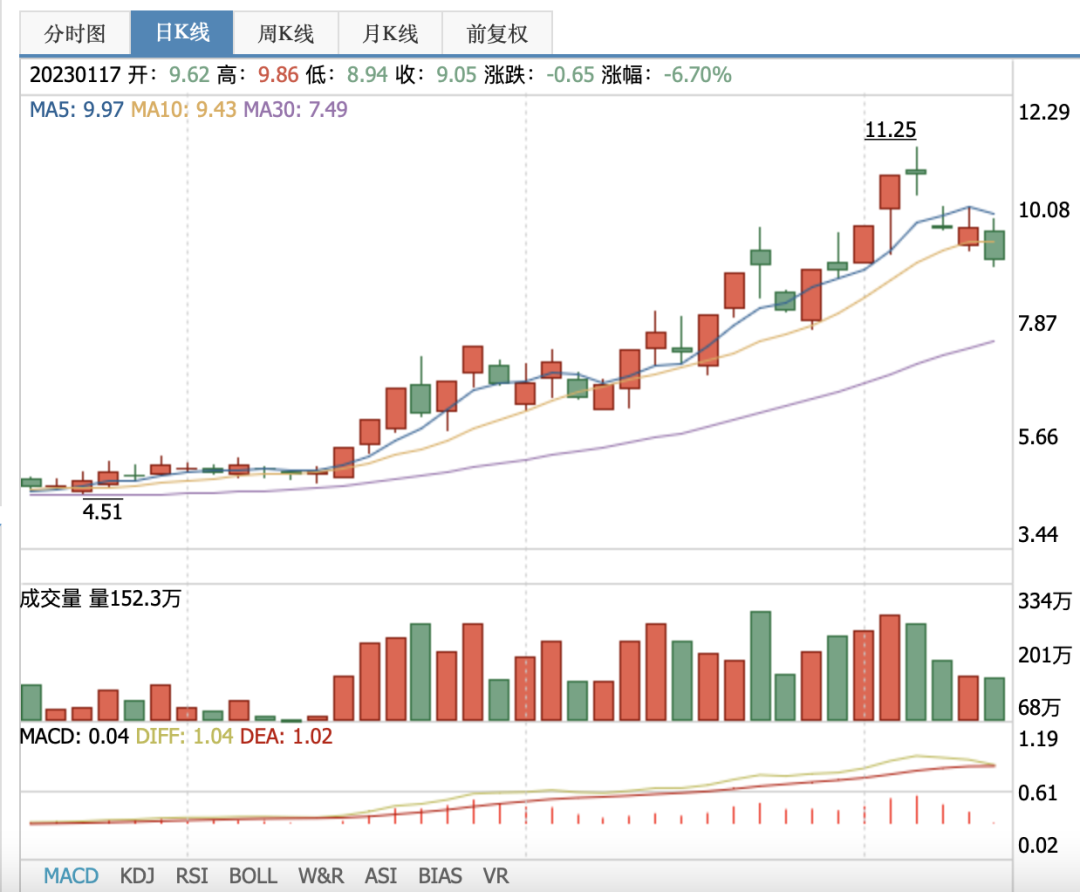Switch to the 分时图 tab
Viewport: 1080px width, 892px height.
75,33
